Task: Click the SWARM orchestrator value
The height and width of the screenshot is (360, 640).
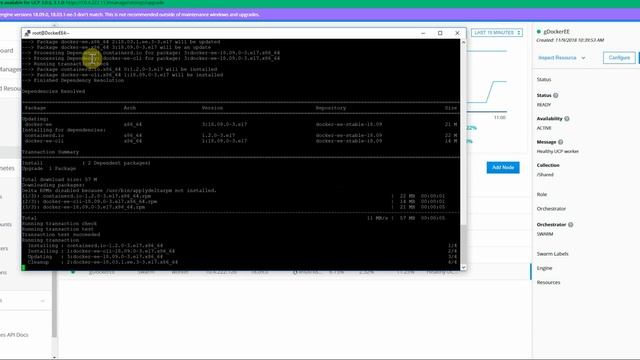Action: click(x=544, y=234)
